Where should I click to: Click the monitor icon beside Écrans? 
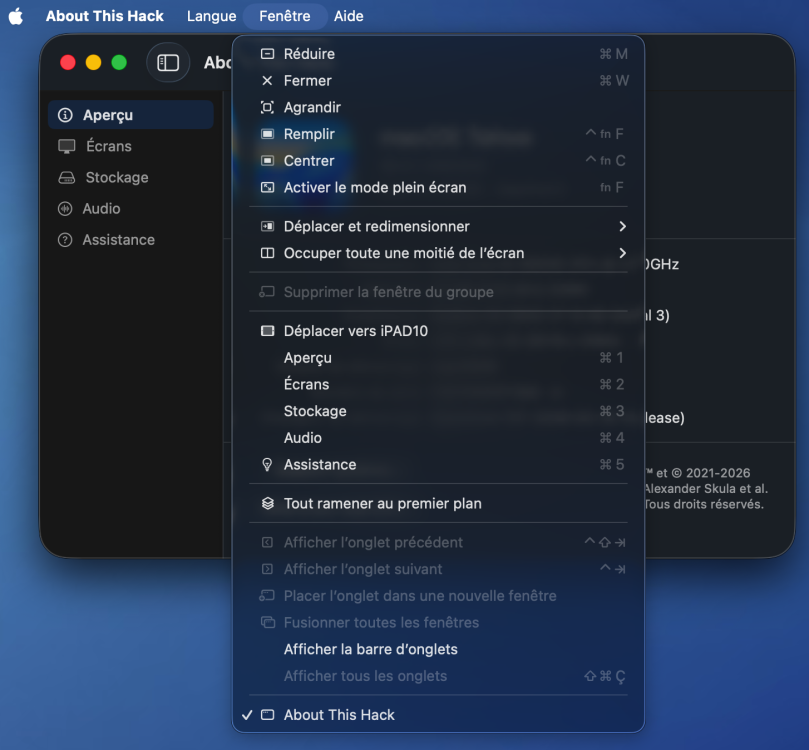coord(67,146)
